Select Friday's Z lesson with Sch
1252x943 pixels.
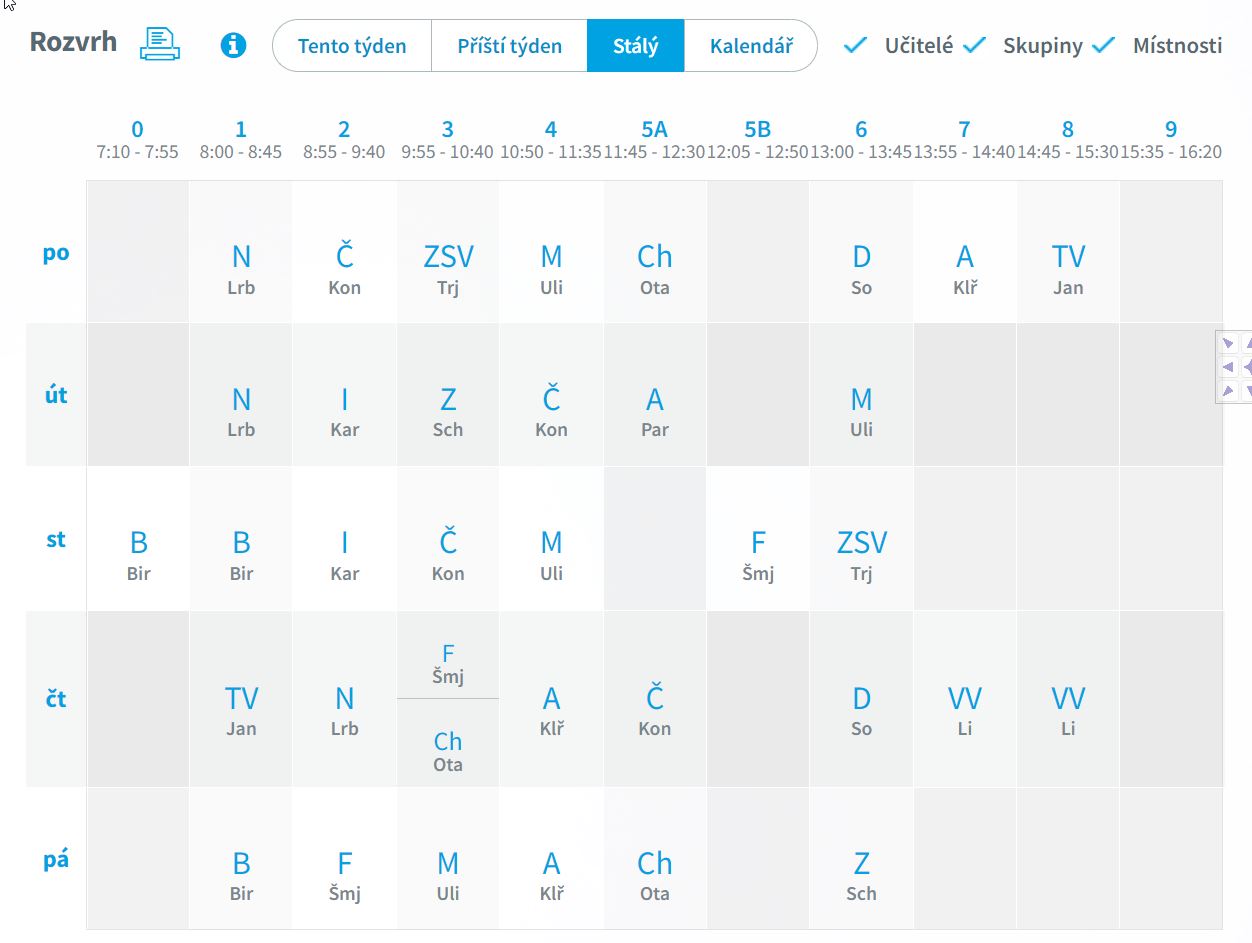861,875
